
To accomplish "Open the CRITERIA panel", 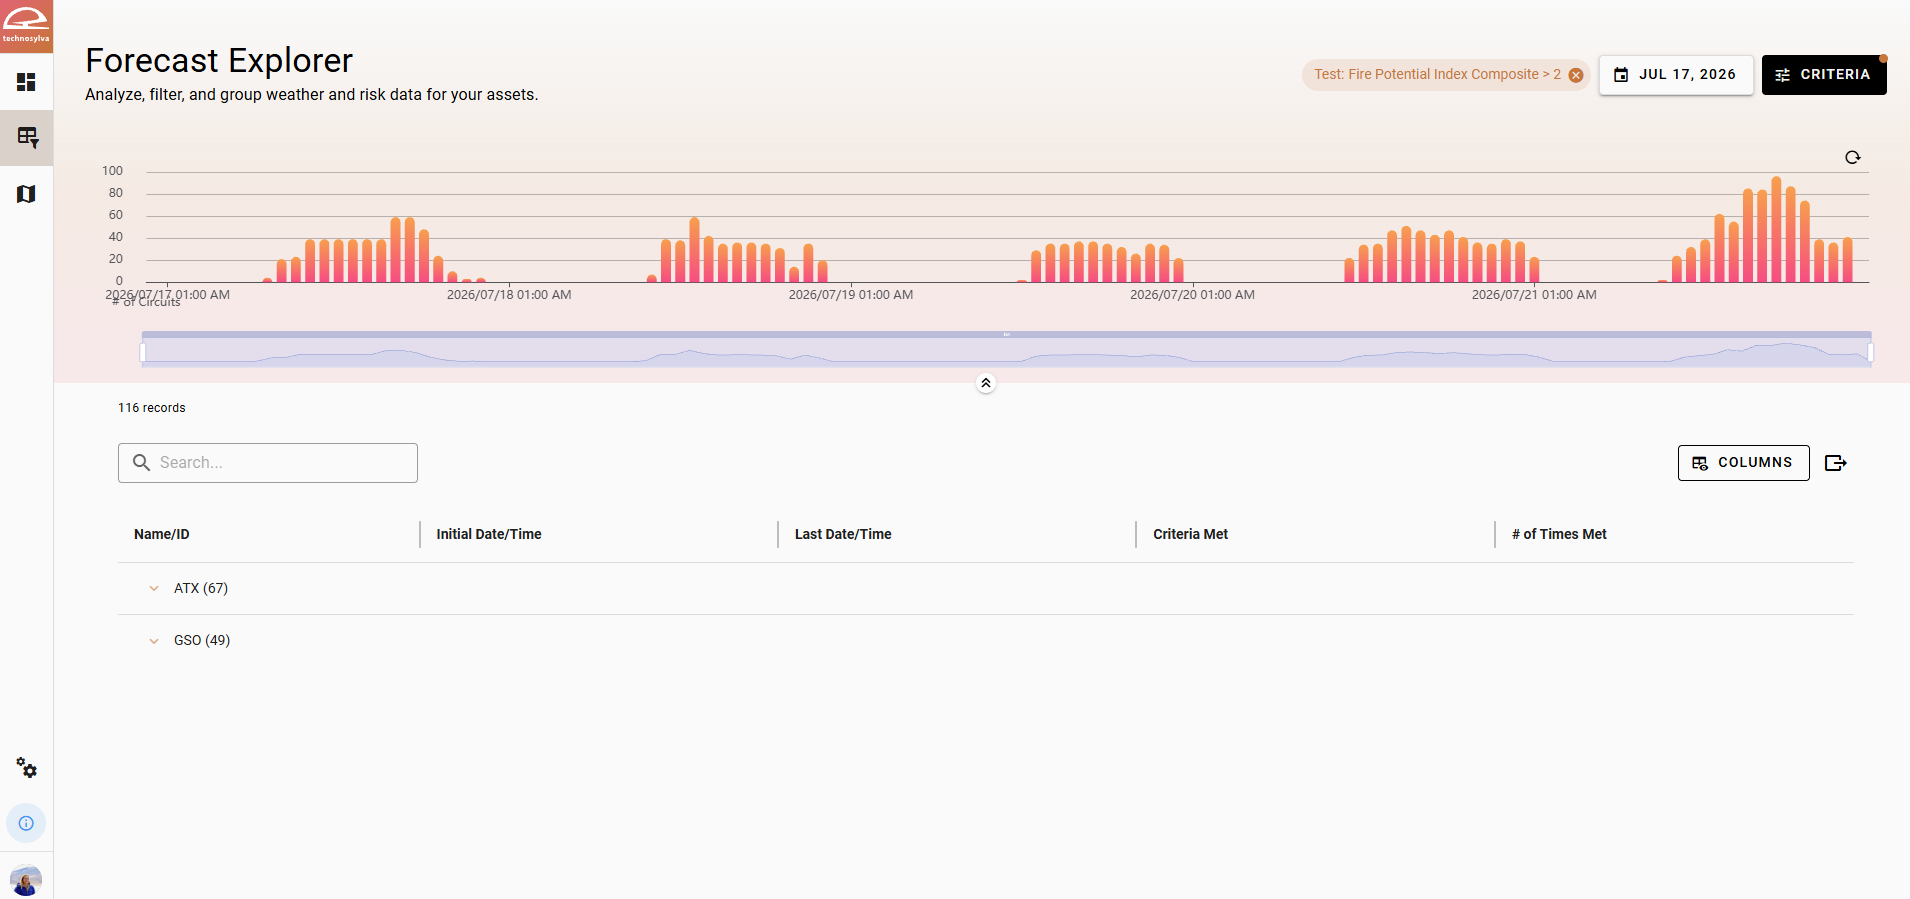I will (x=1824, y=75).
